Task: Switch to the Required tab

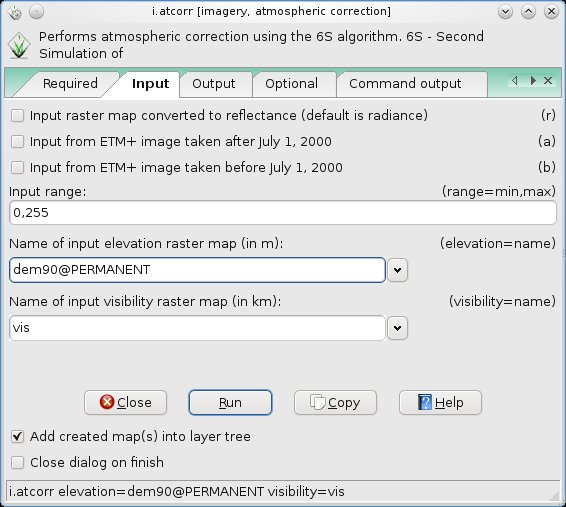Action: pyautogui.click(x=70, y=84)
